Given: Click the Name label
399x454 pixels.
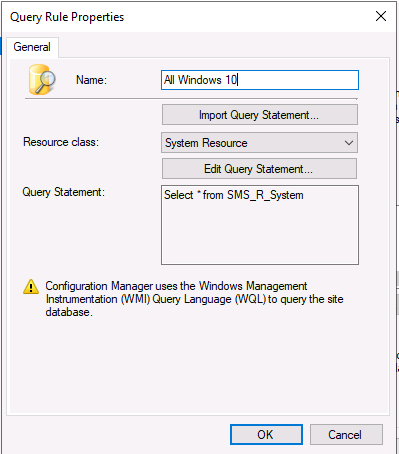Looking at the screenshot, I should 91,80.
